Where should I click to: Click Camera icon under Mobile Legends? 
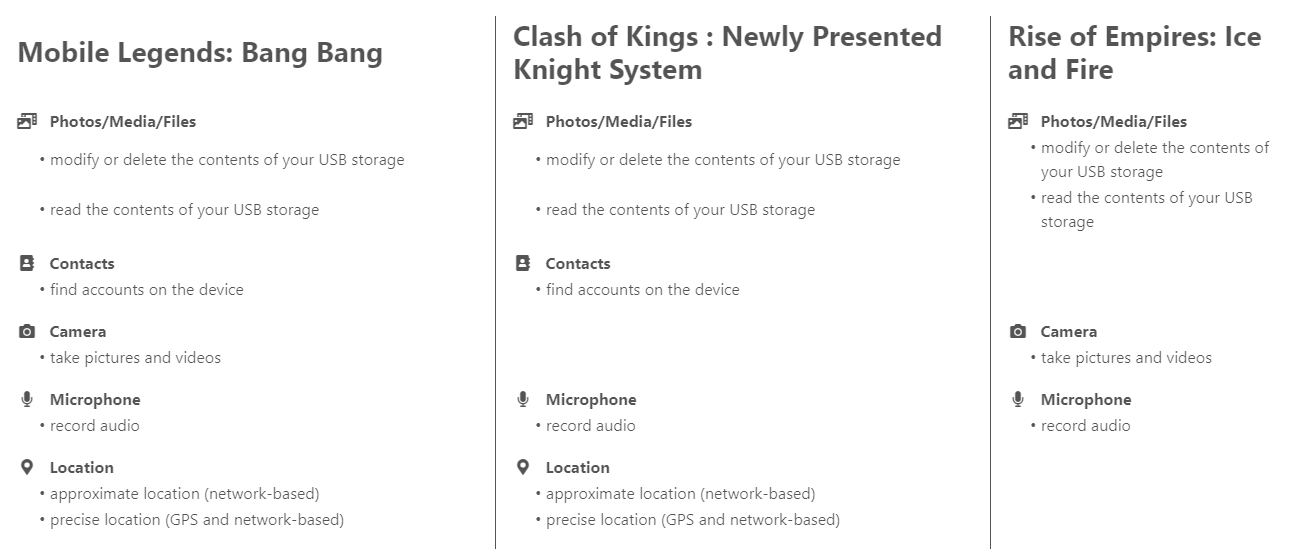(x=27, y=332)
